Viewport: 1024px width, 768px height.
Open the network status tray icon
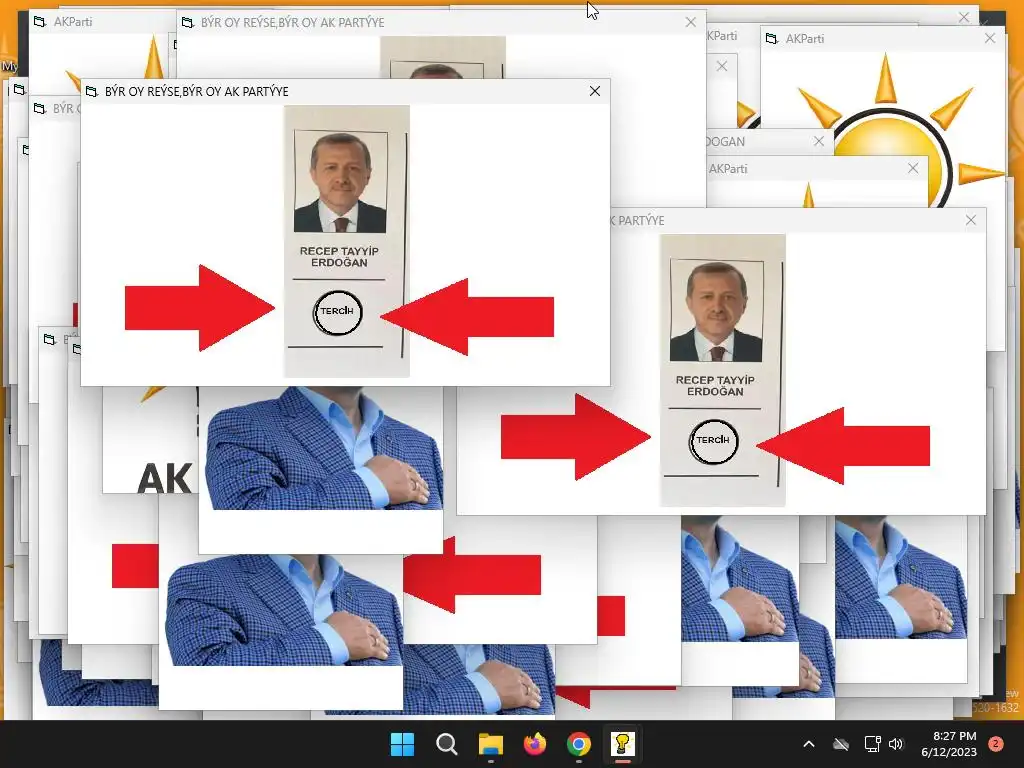pyautogui.click(x=872, y=744)
